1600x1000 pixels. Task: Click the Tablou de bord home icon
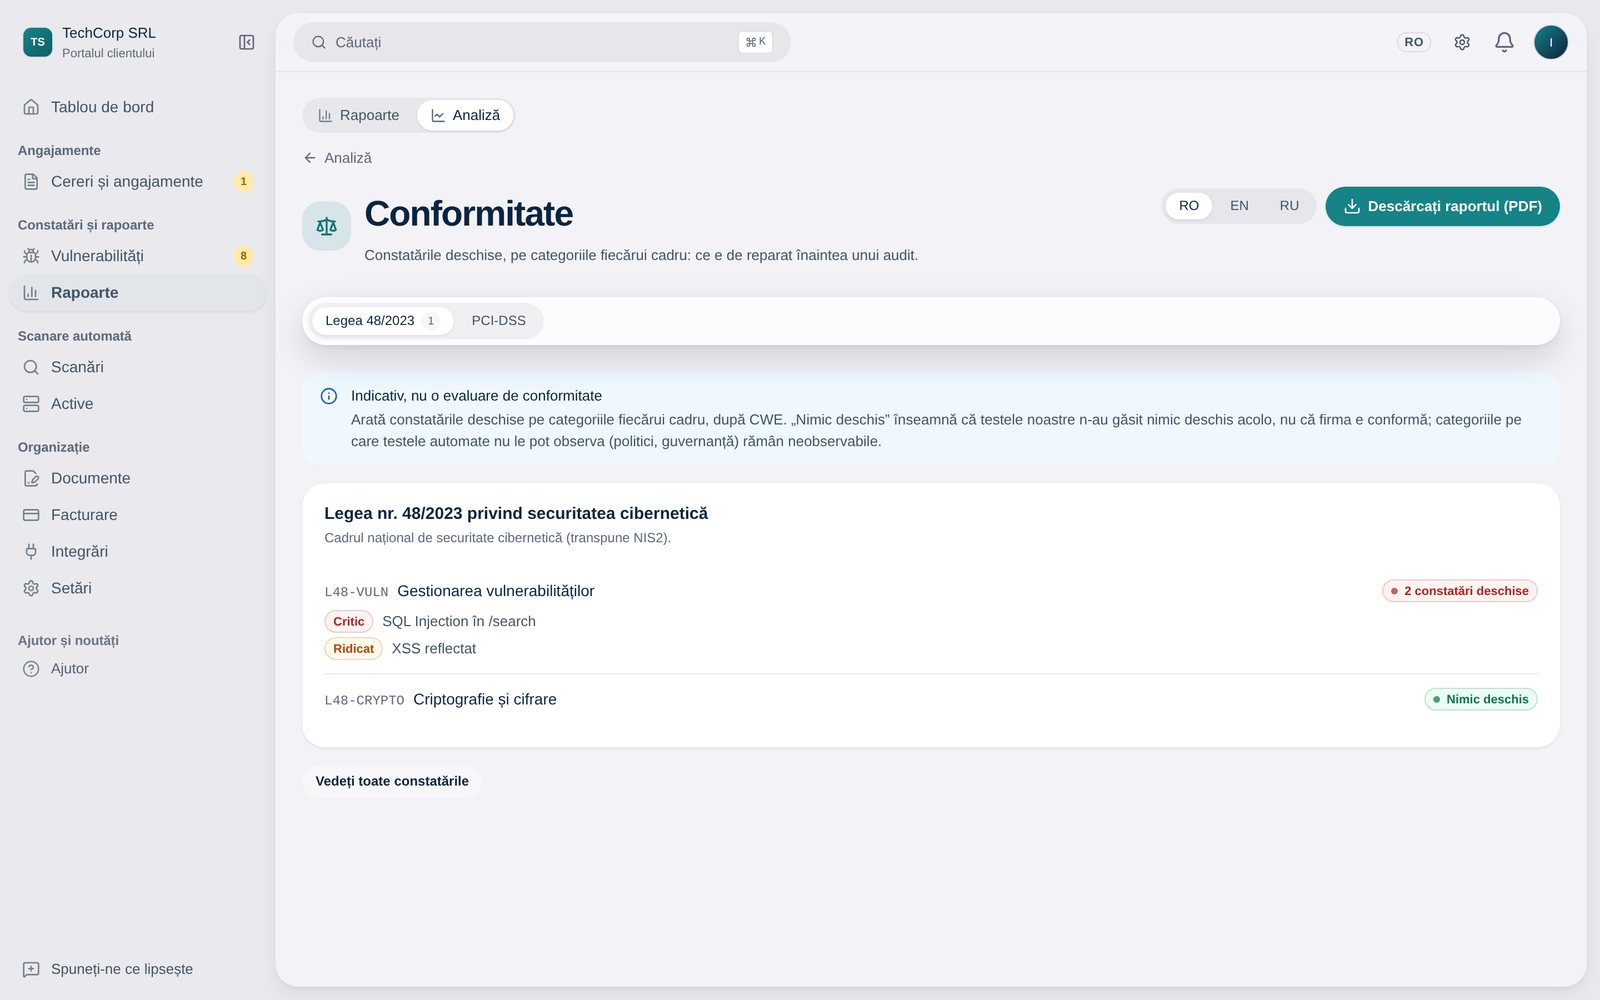[x=31, y=107]
